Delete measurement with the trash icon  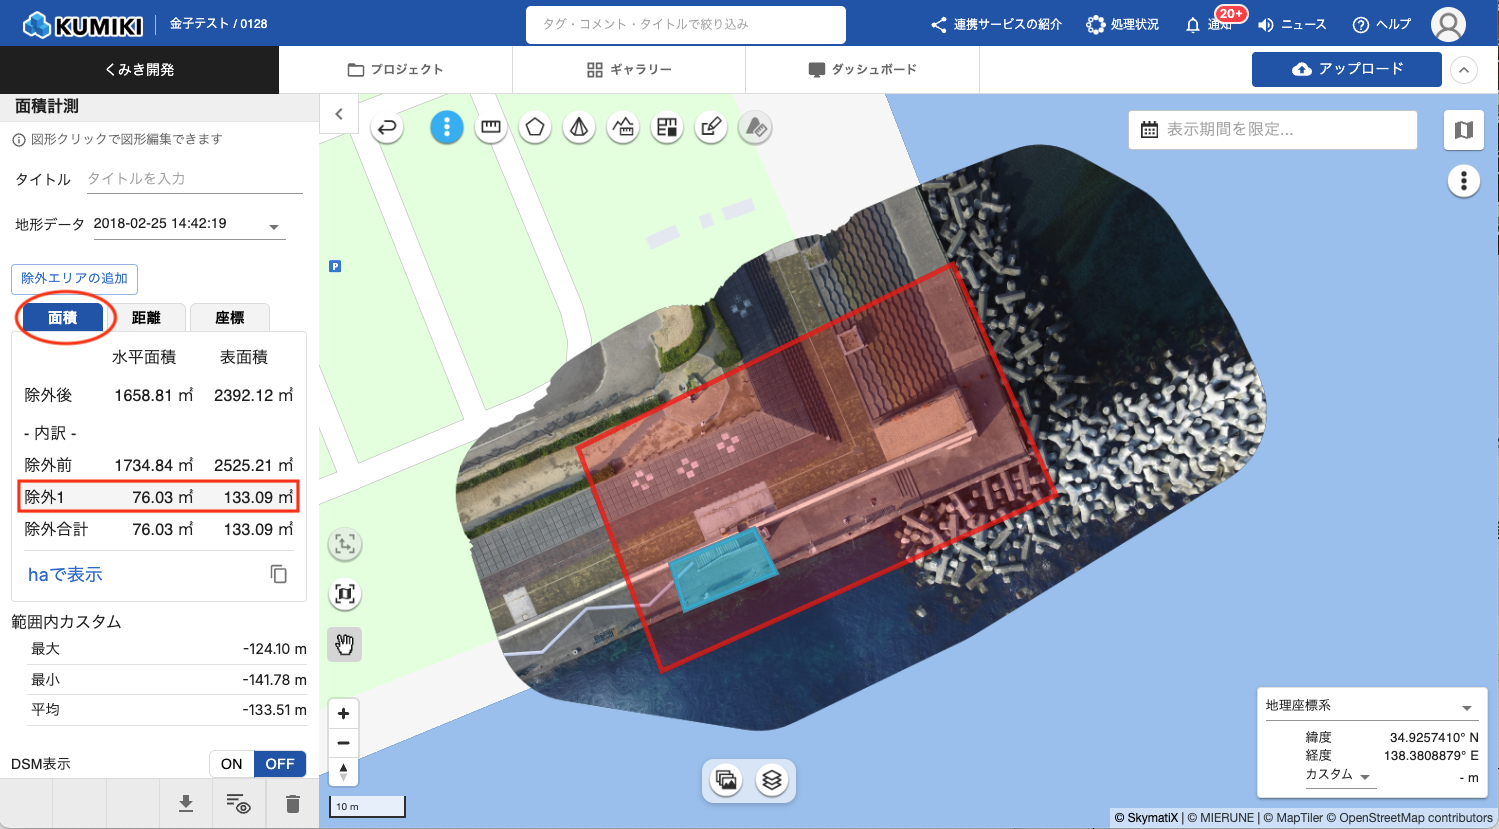tap(292, 804)
